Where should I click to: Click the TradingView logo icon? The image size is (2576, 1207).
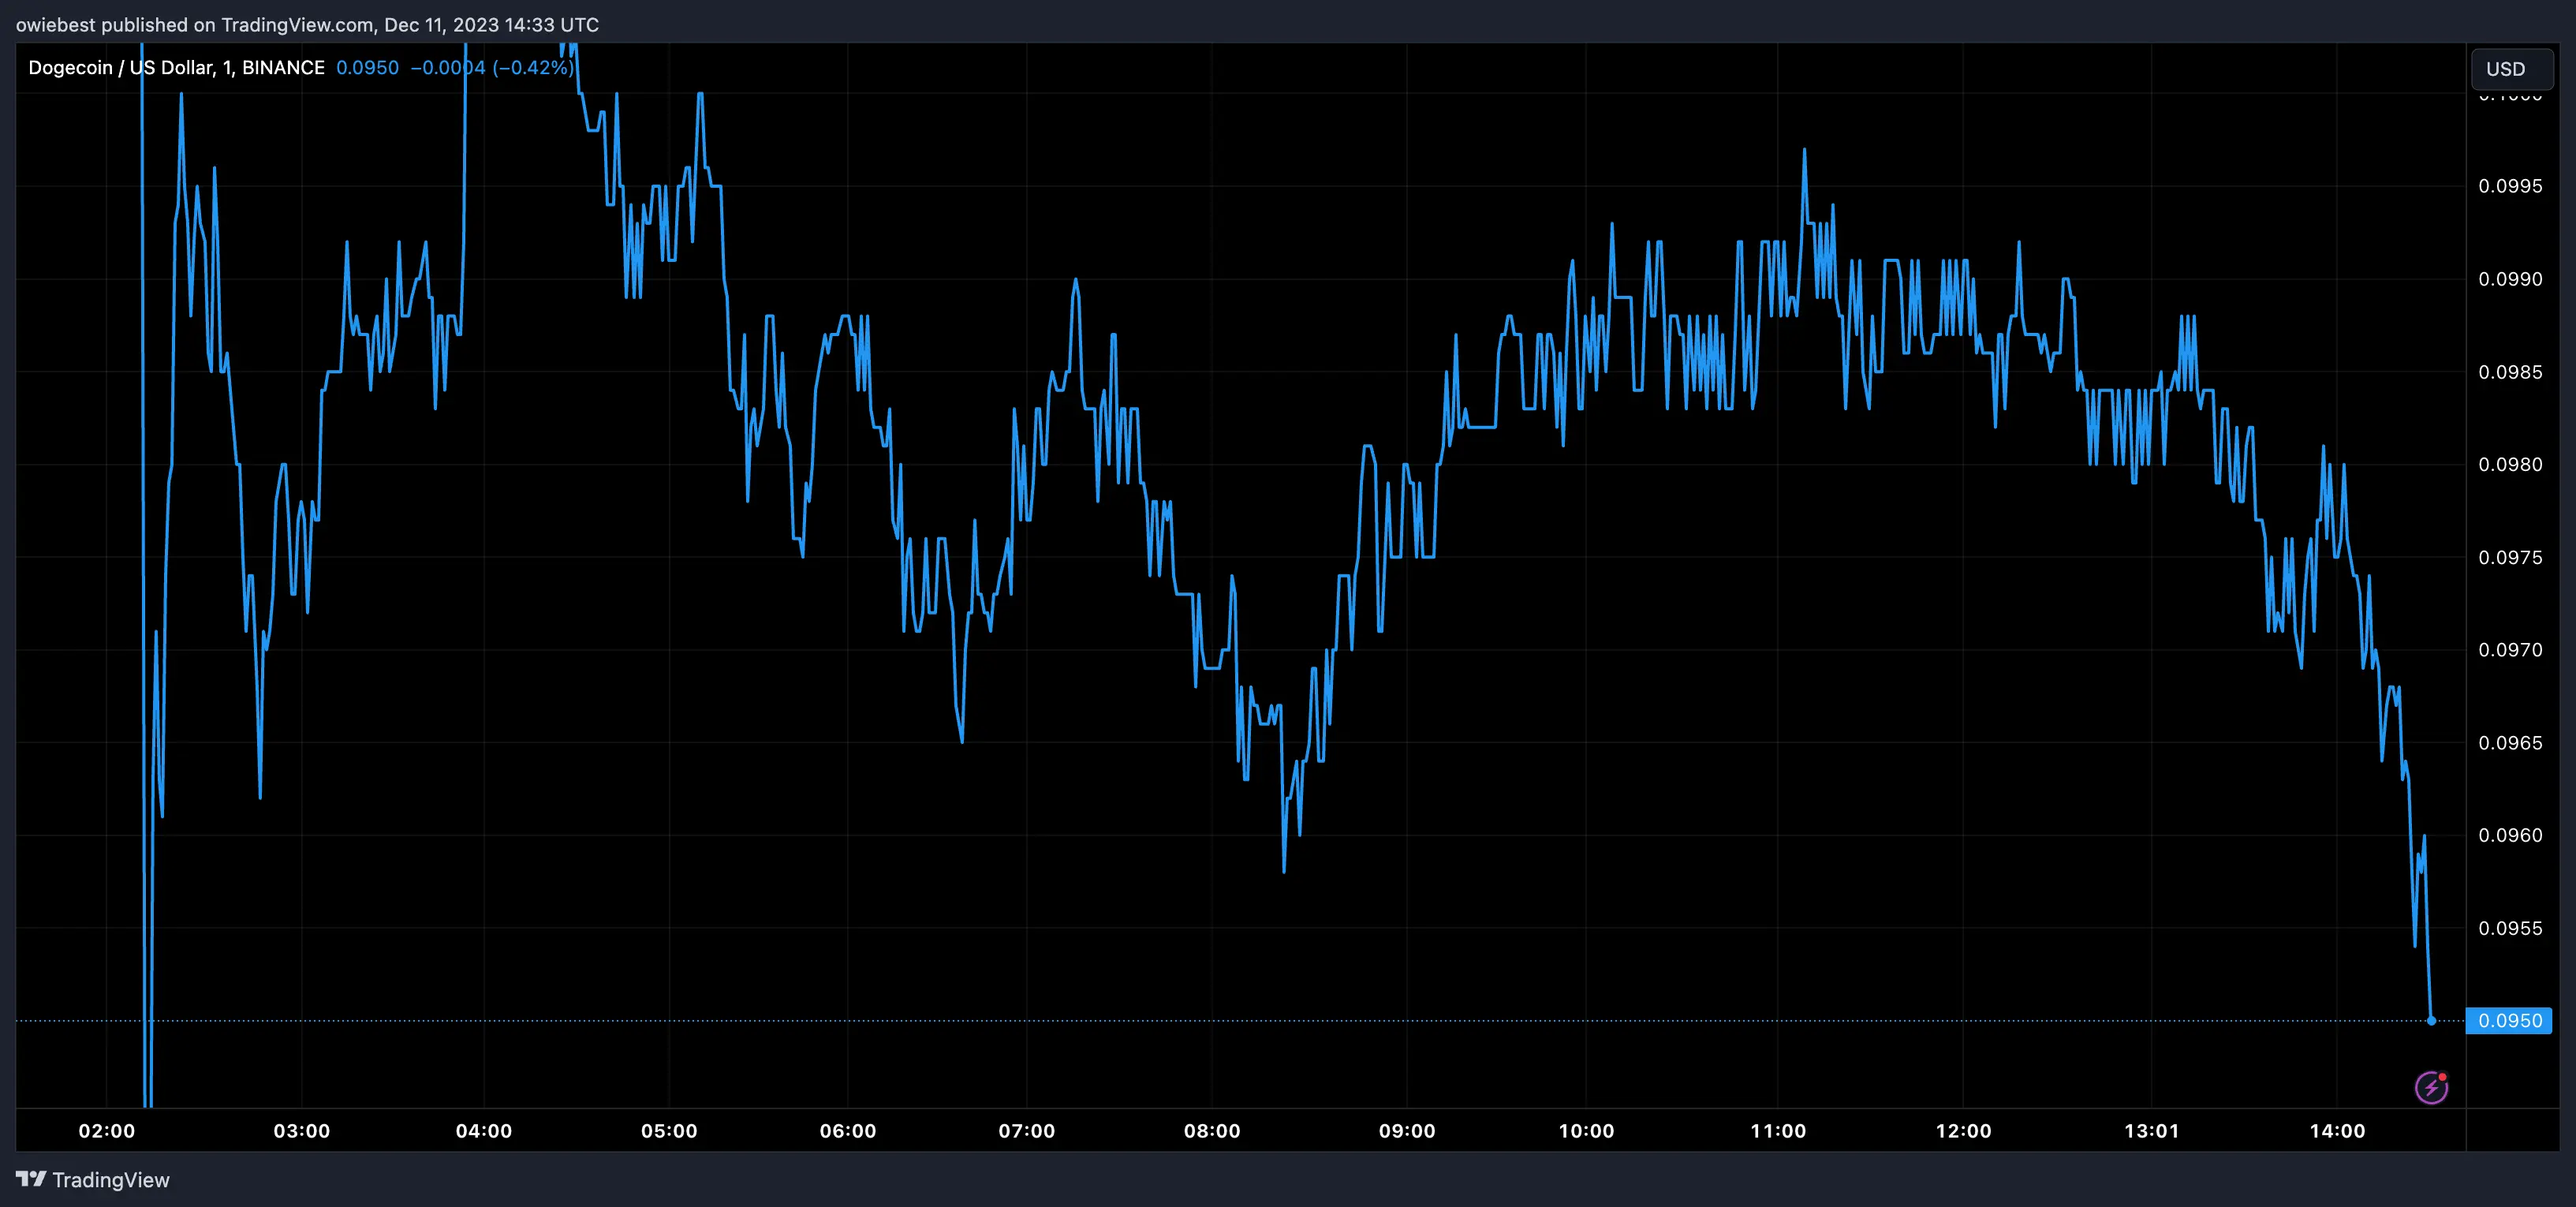tap(31, 1179)
